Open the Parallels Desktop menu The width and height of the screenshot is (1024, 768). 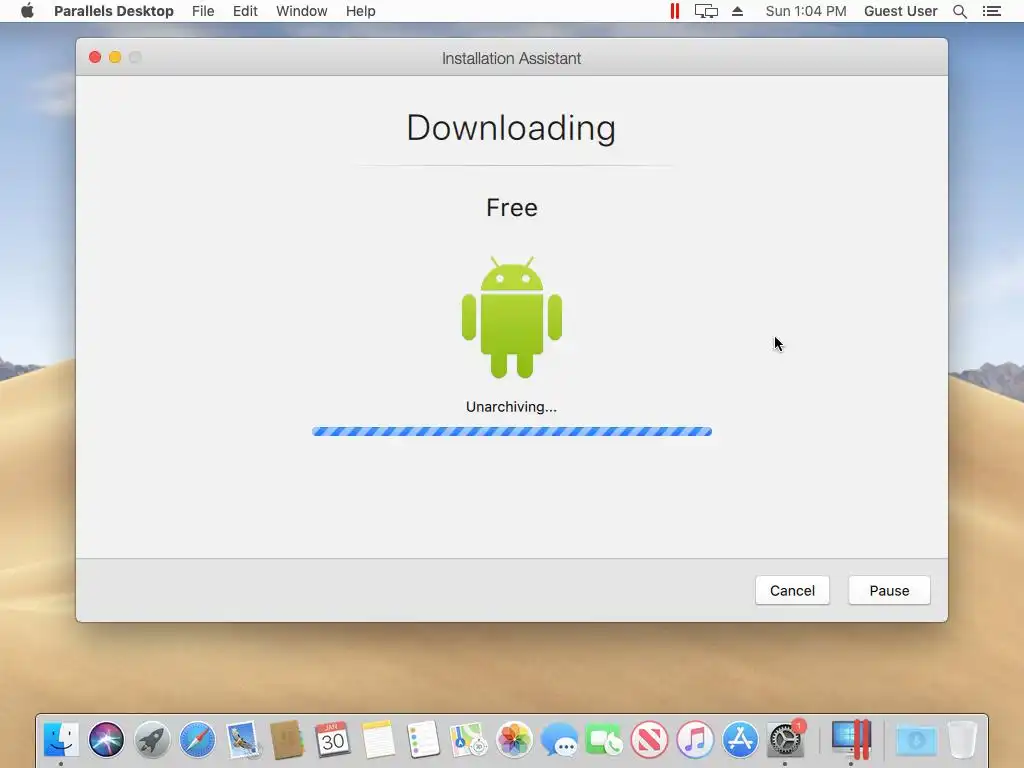tap(114, 11)
